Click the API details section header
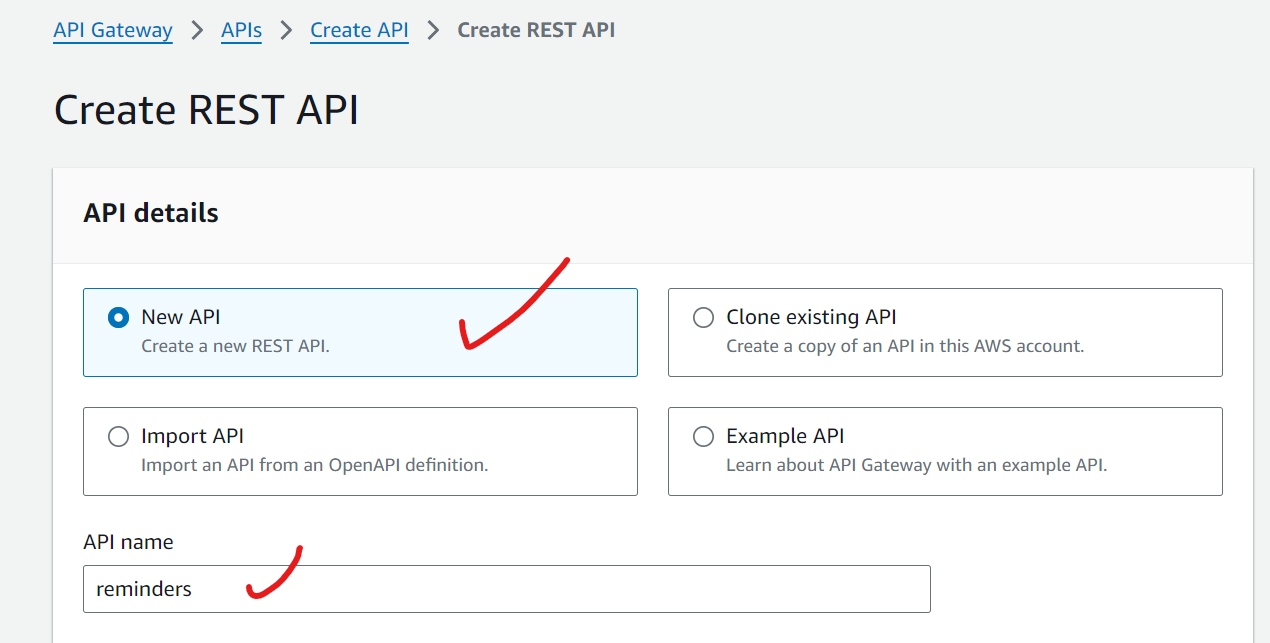The height and width of the screenshot is (643, 1270). [x=151, y=213]
